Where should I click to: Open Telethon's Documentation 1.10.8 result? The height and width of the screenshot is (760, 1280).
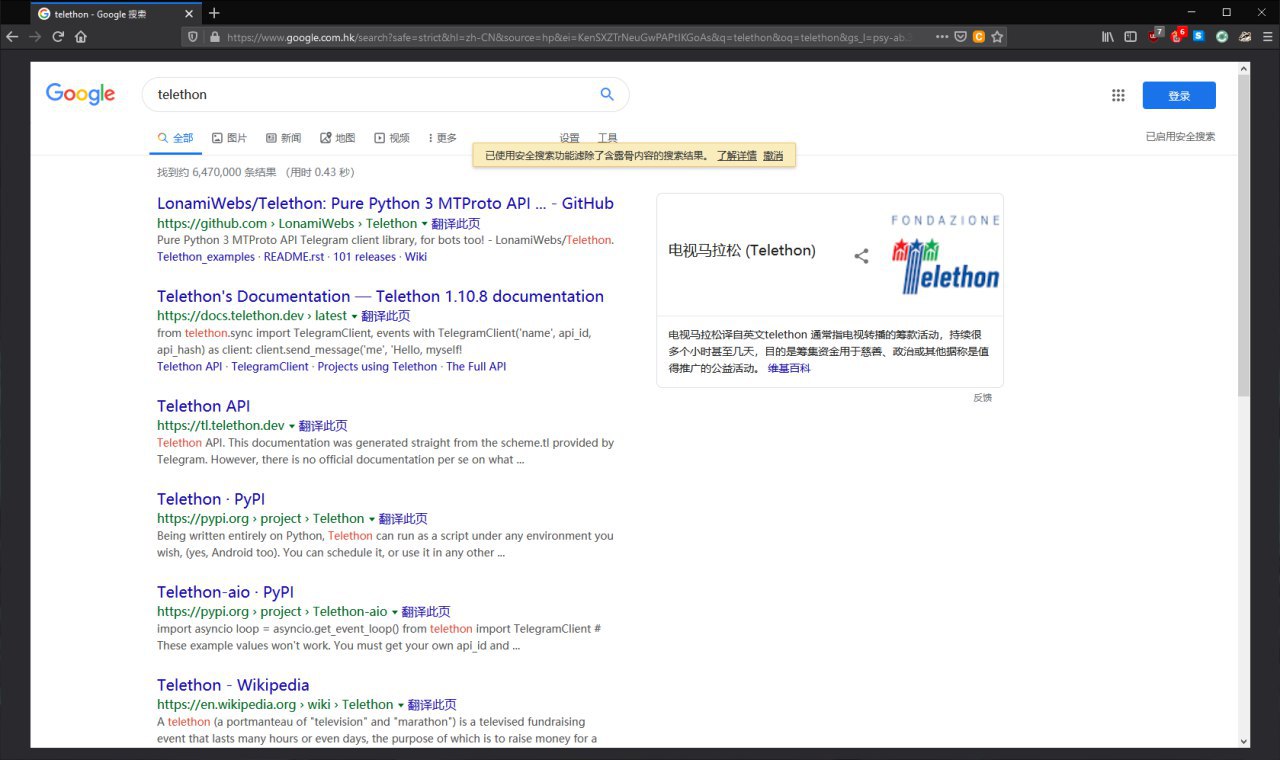coord(380,296)
